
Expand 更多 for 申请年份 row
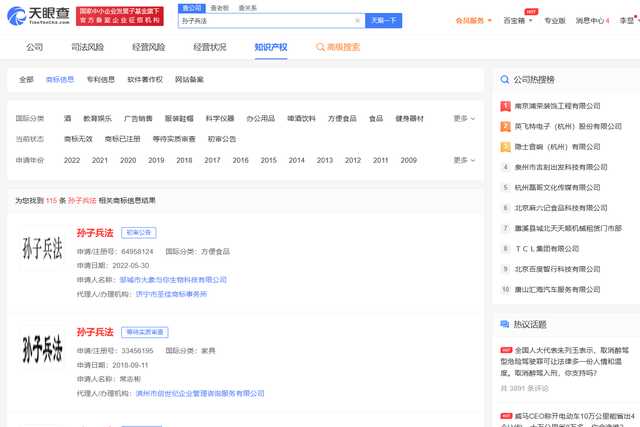463,160
